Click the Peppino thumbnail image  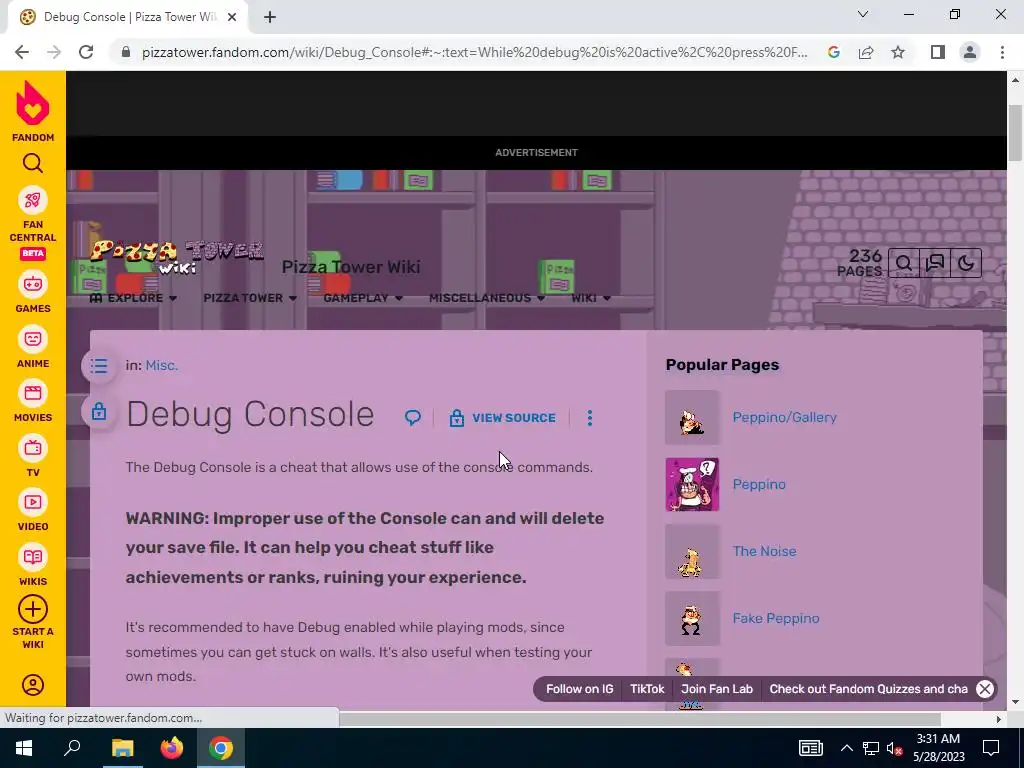(x=692, y=485)
